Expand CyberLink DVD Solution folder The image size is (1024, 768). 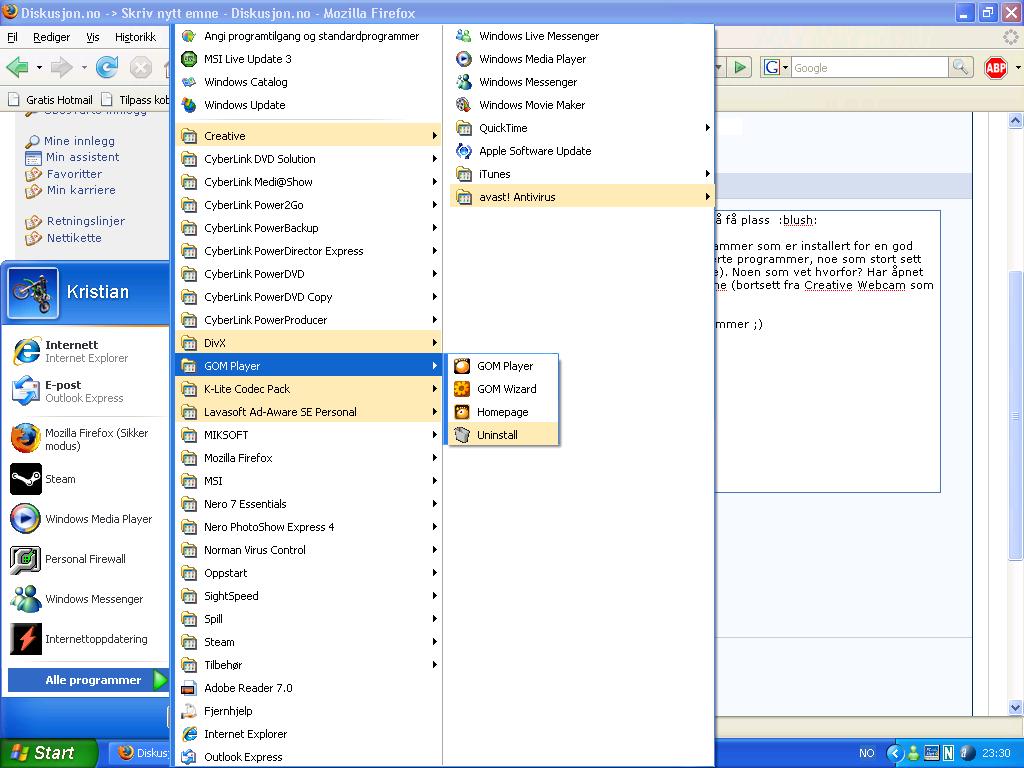pos(308,159)
